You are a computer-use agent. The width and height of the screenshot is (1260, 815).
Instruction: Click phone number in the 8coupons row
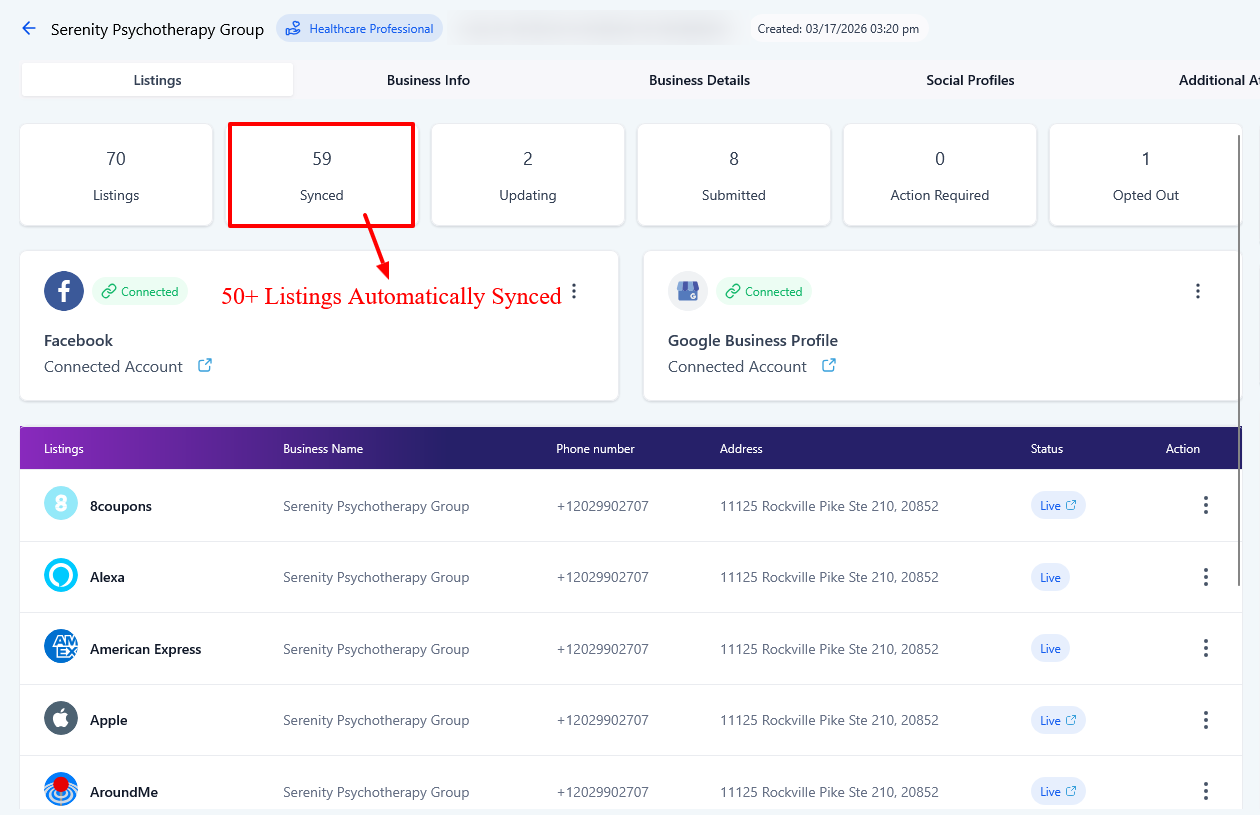click(x=603, y=506)
